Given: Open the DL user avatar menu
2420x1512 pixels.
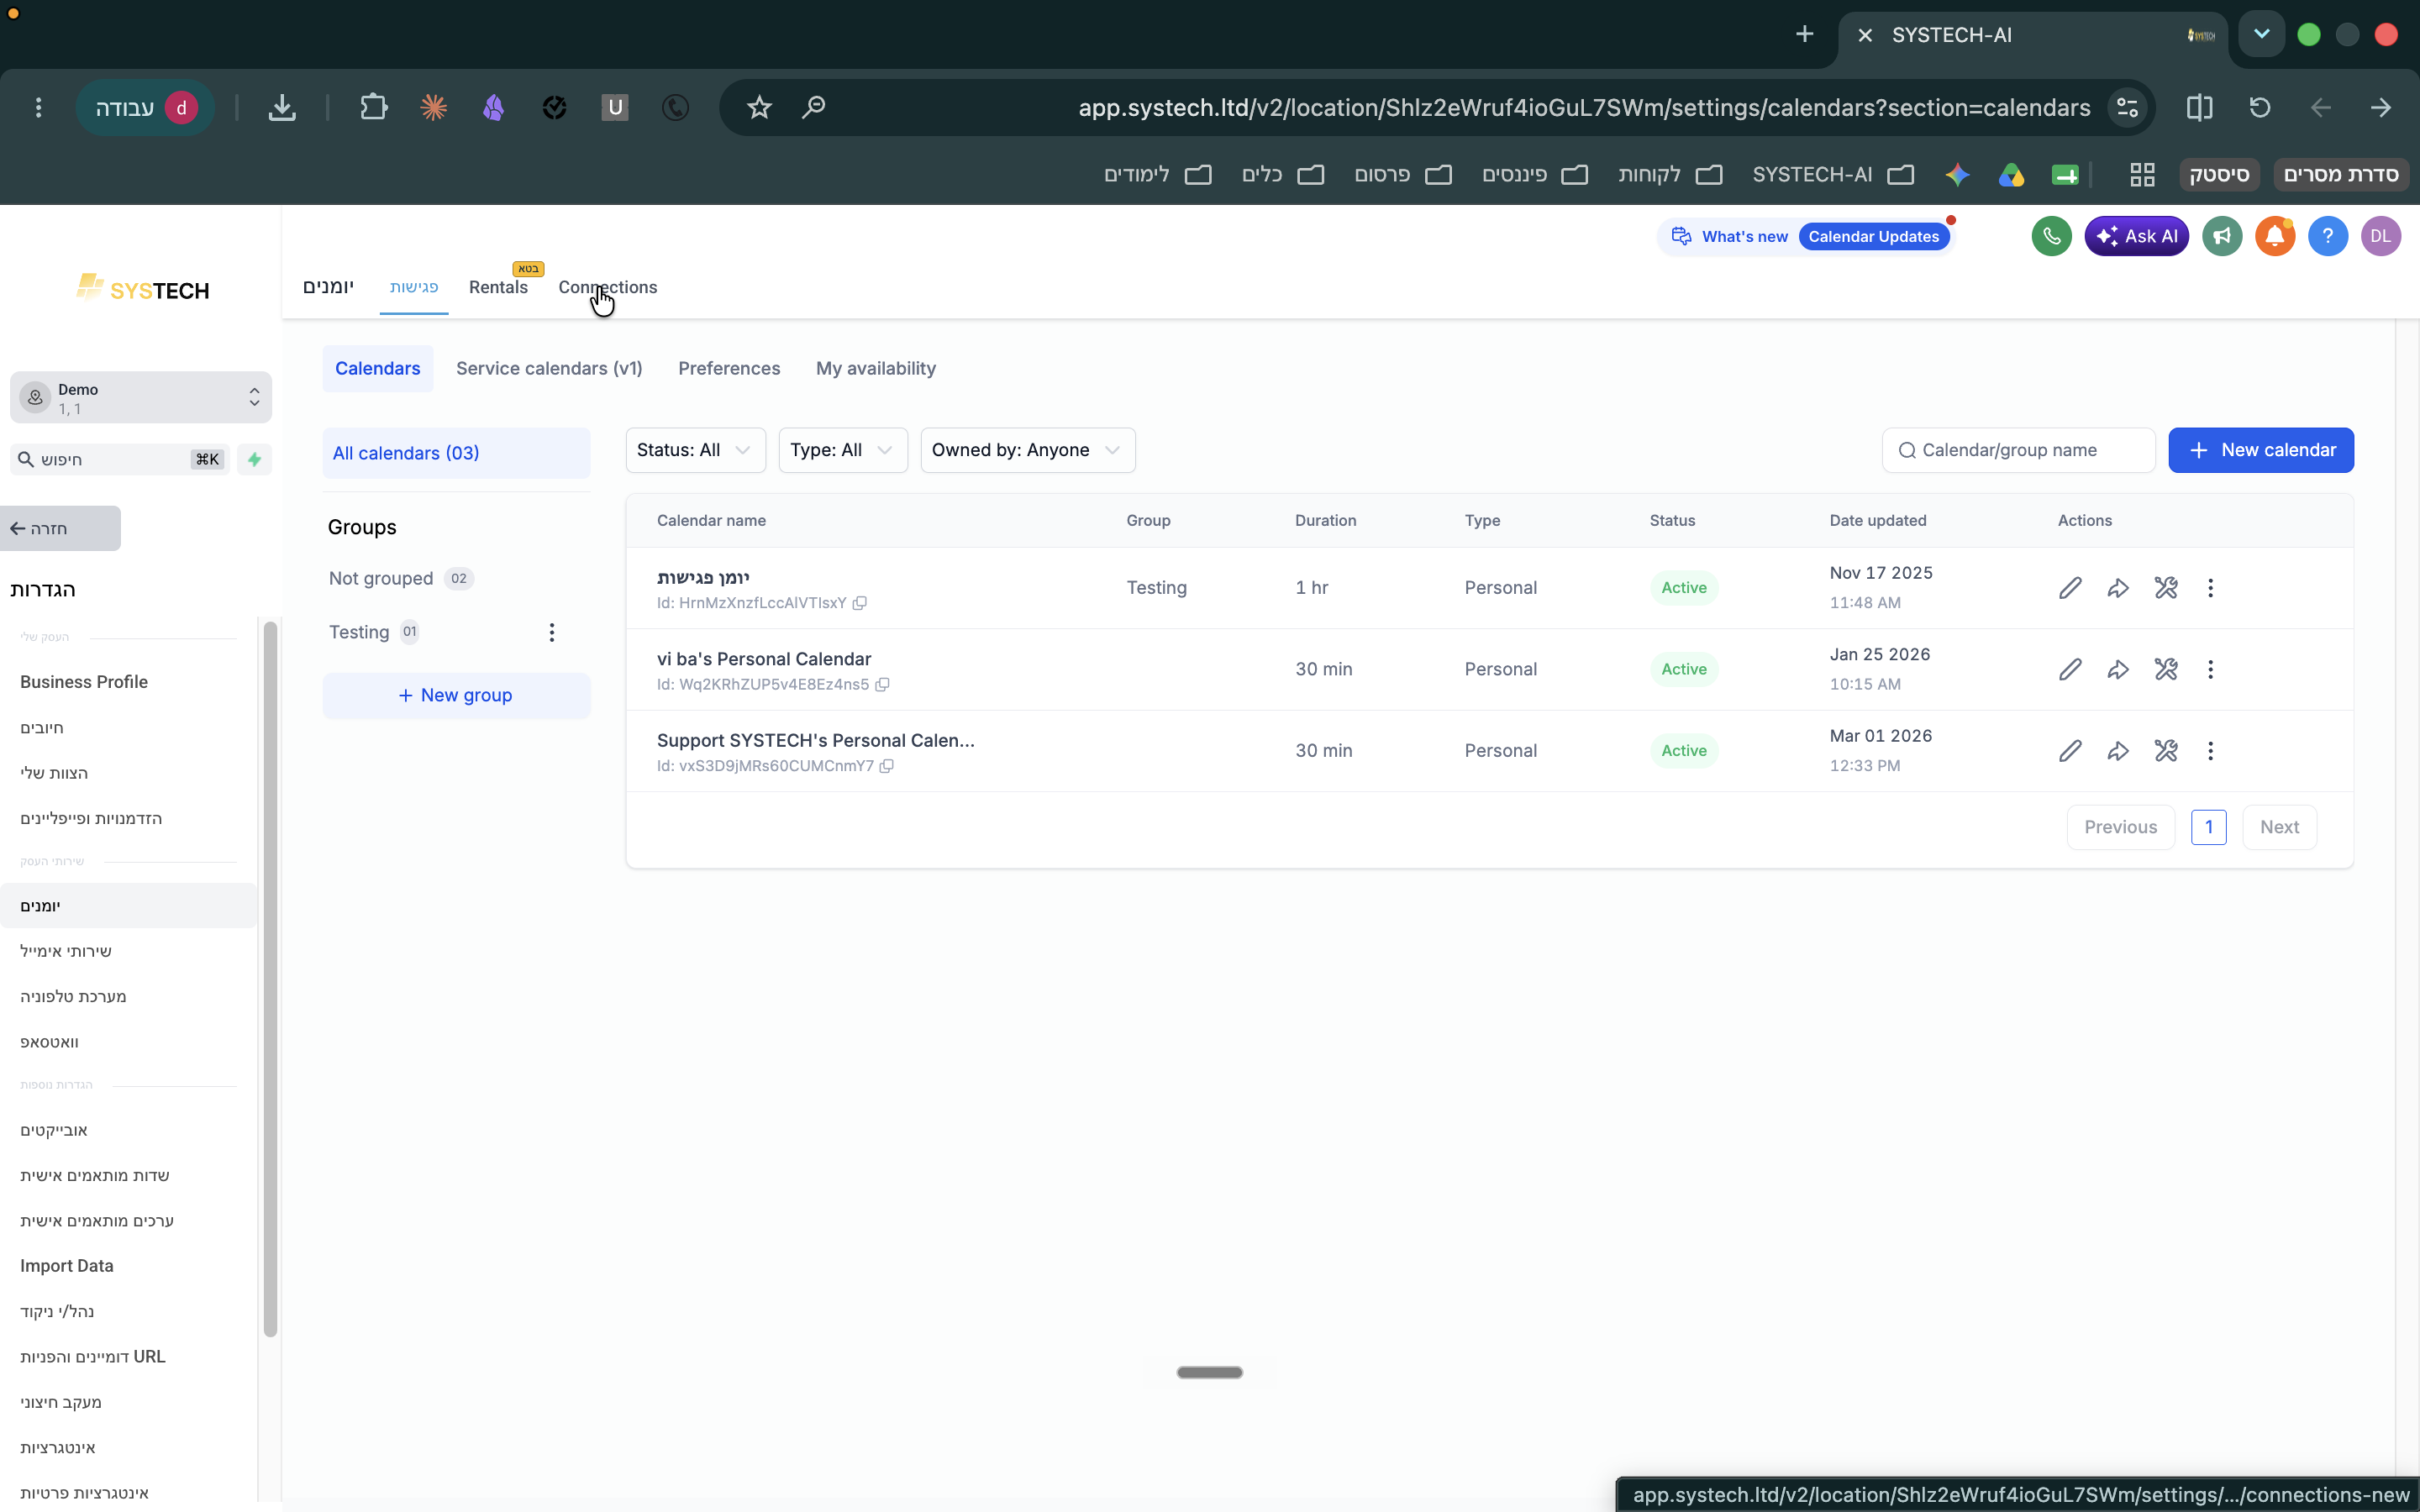Looking at the screenshot, I should coord(2381,237).
